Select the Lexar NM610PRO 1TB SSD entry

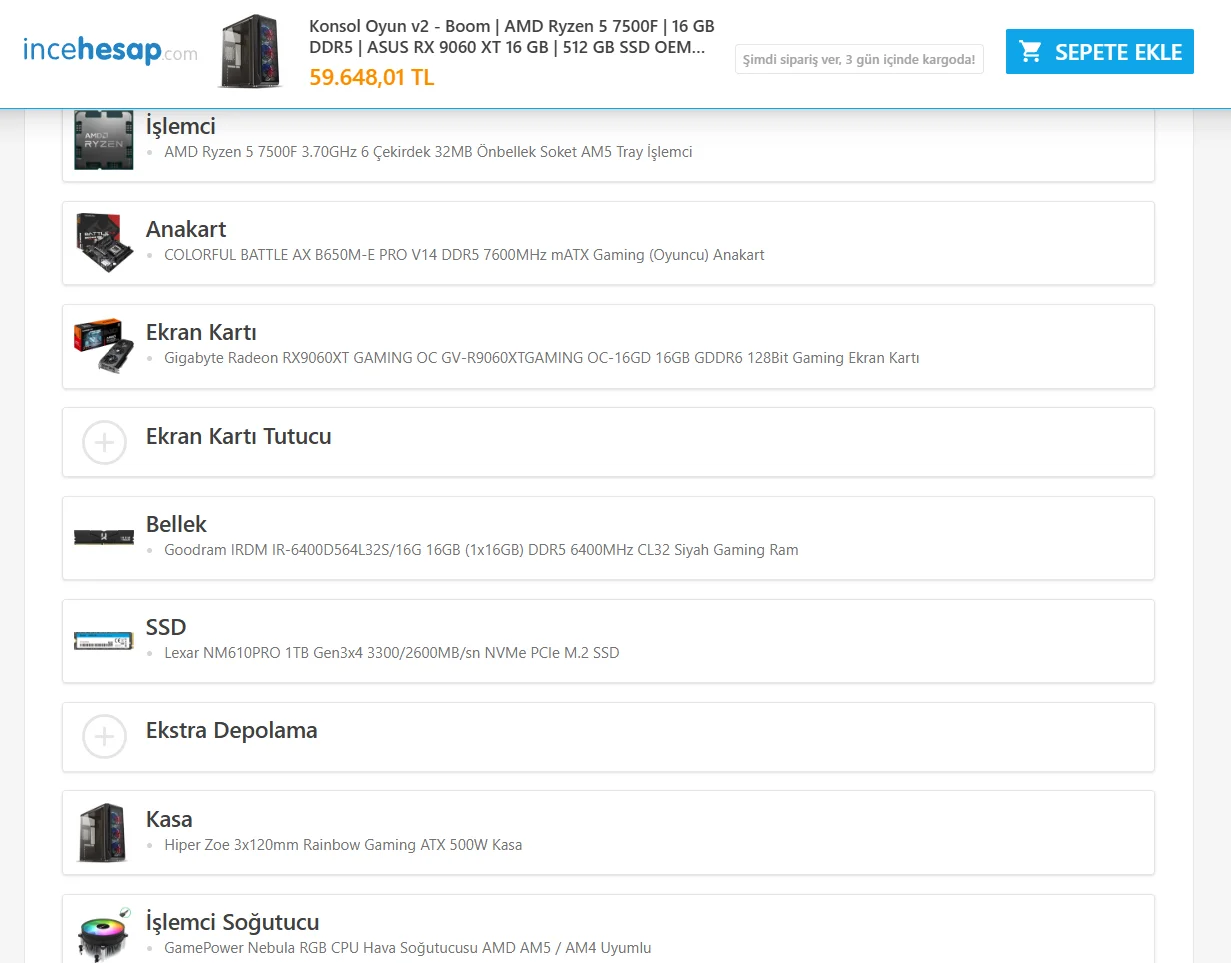click(392, 653)
